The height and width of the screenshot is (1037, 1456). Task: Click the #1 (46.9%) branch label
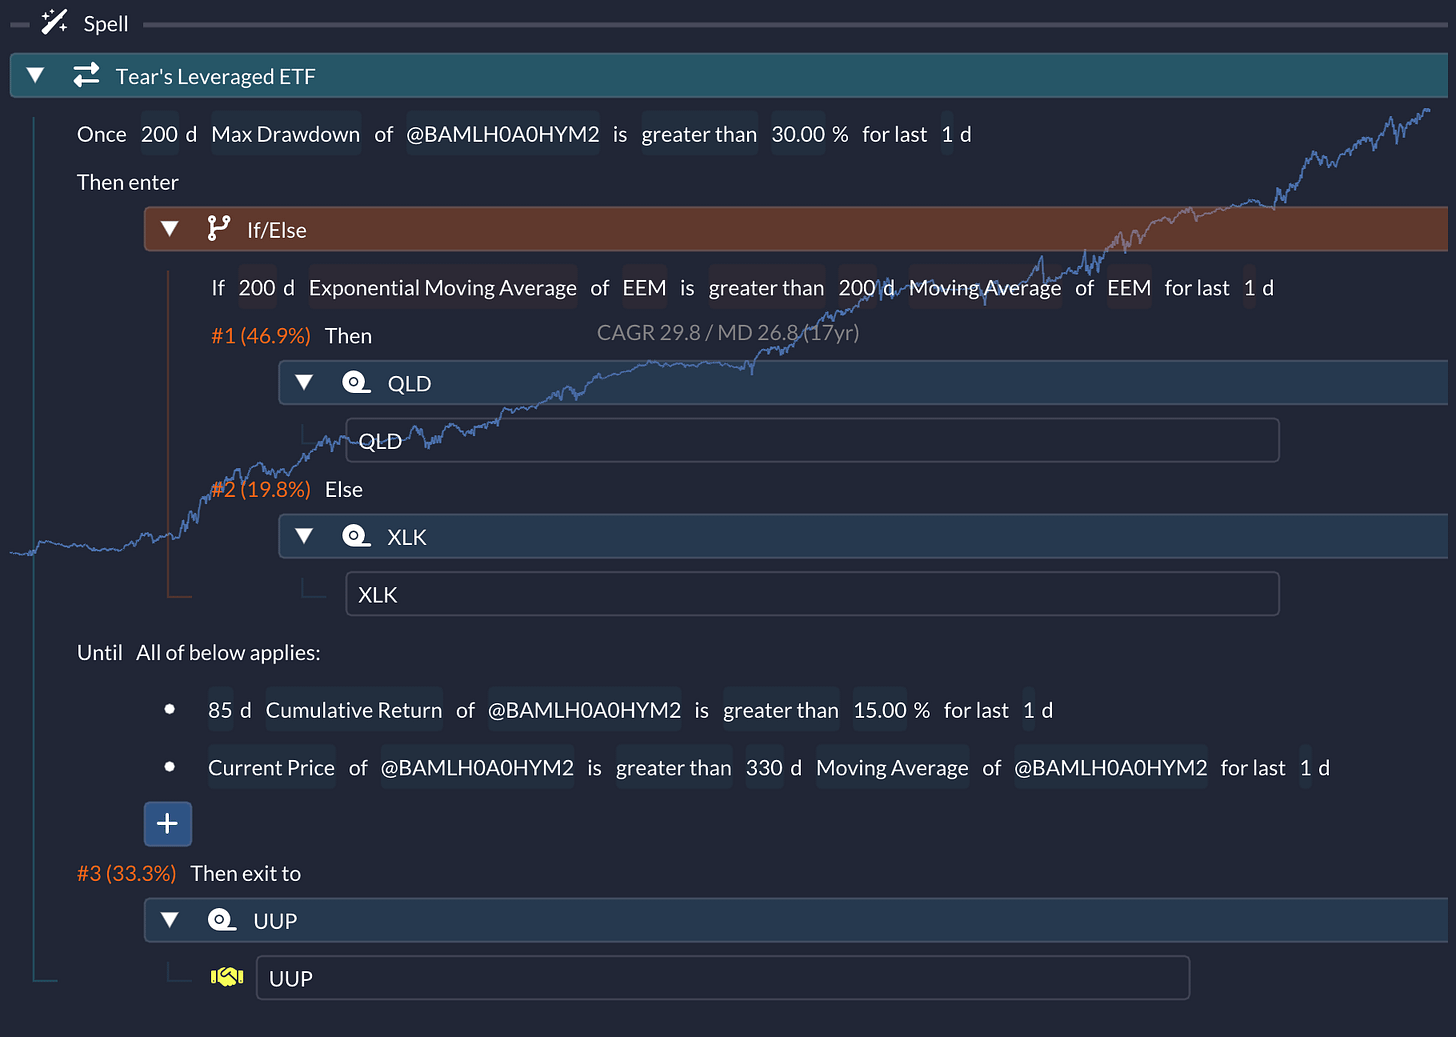coord(261,336)
